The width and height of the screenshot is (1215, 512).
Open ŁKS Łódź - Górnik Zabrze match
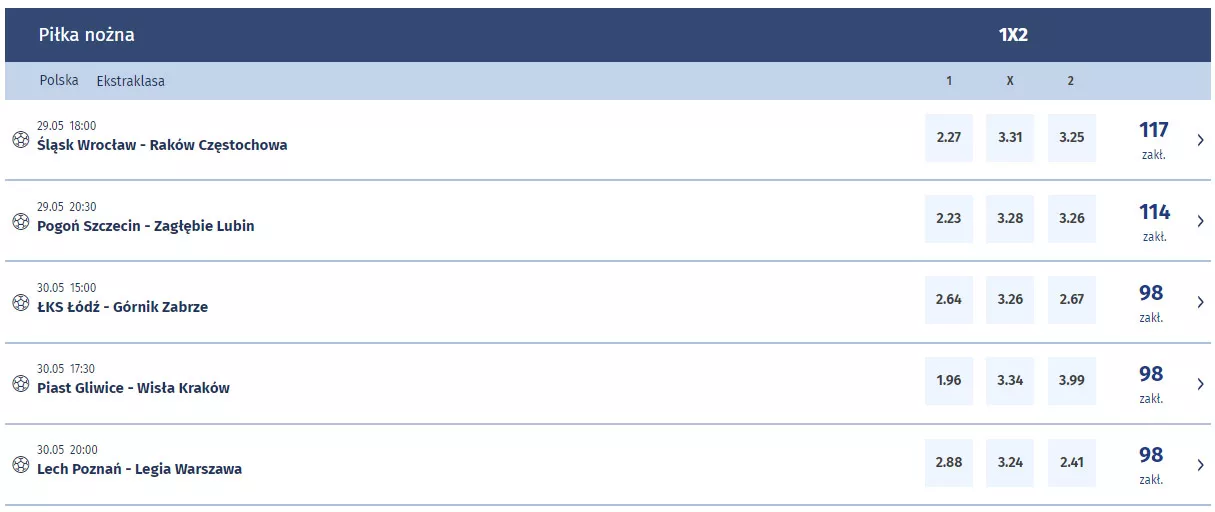[x=122, y=307]
